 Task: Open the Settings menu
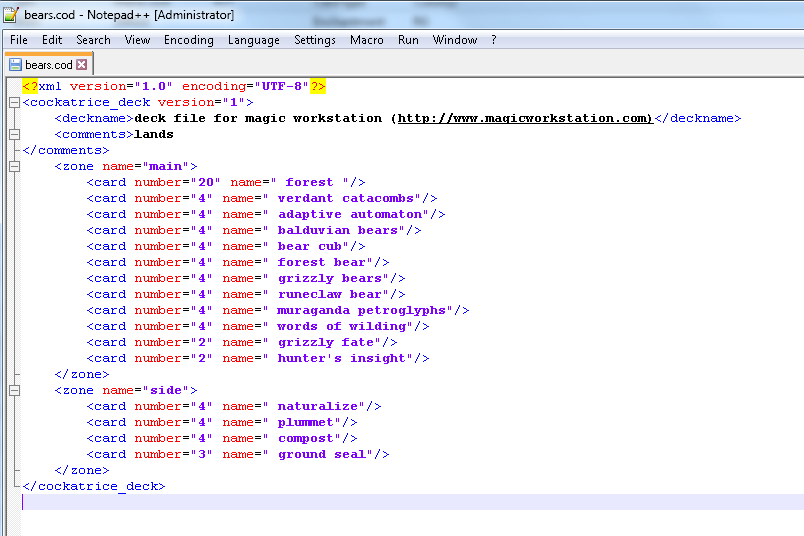(x=315, y=40)
